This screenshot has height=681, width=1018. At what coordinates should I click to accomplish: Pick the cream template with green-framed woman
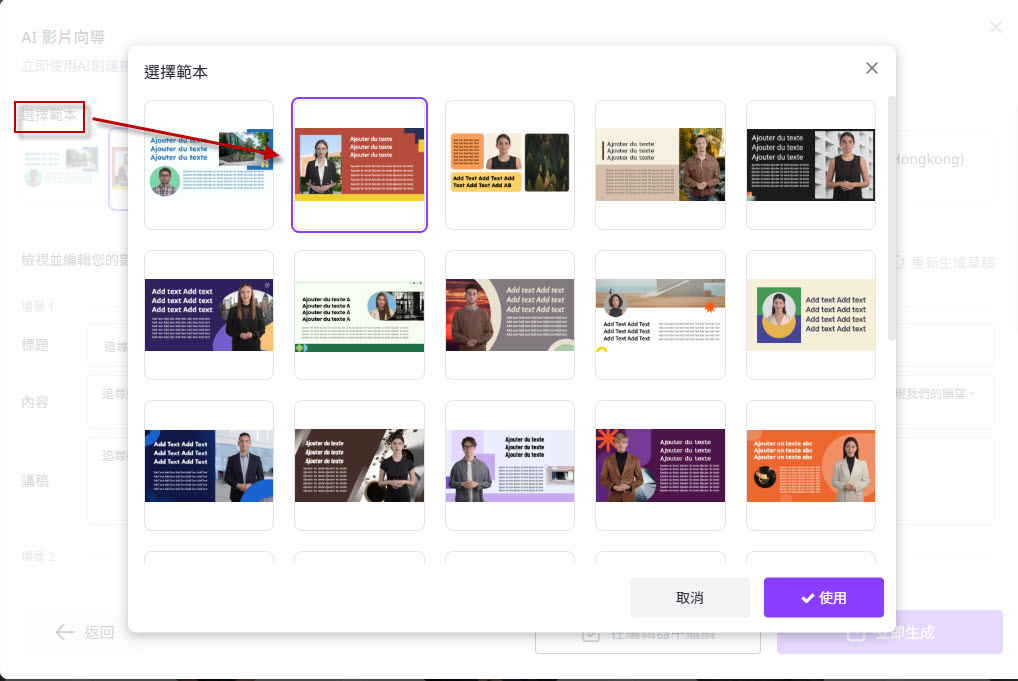(x=811, y=315)
